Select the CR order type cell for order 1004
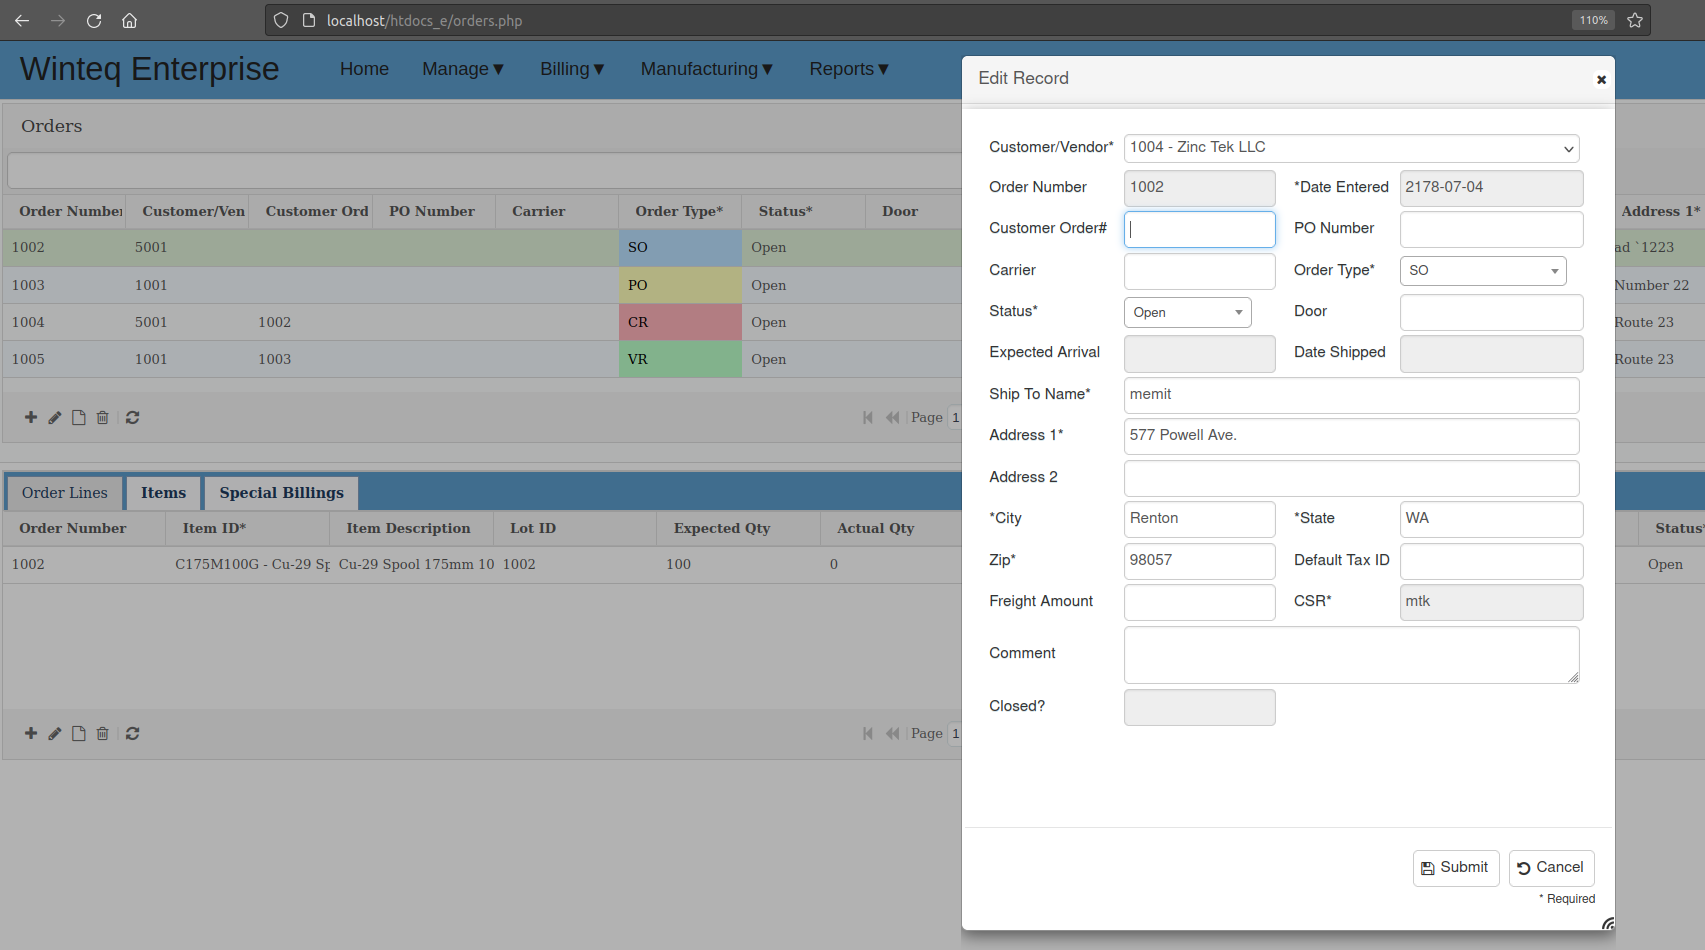This screenshot has height=950, width=1705. pyautogui.click(x=680, y=322)
